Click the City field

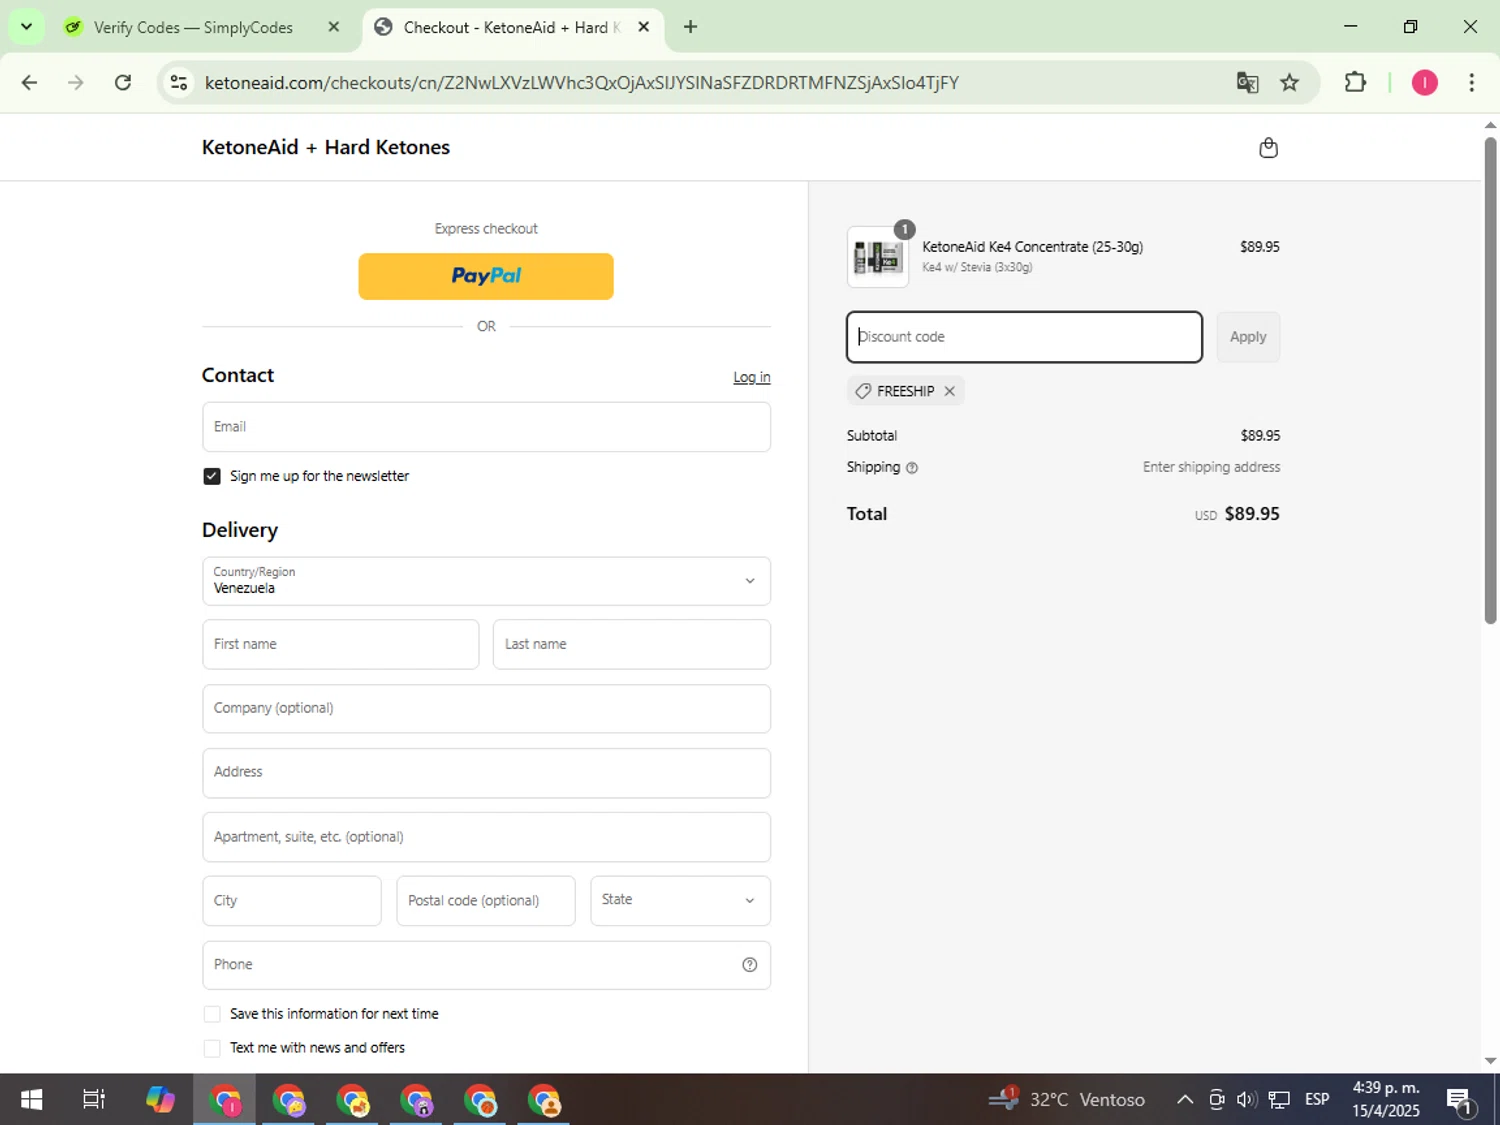[x=291, y=901]
